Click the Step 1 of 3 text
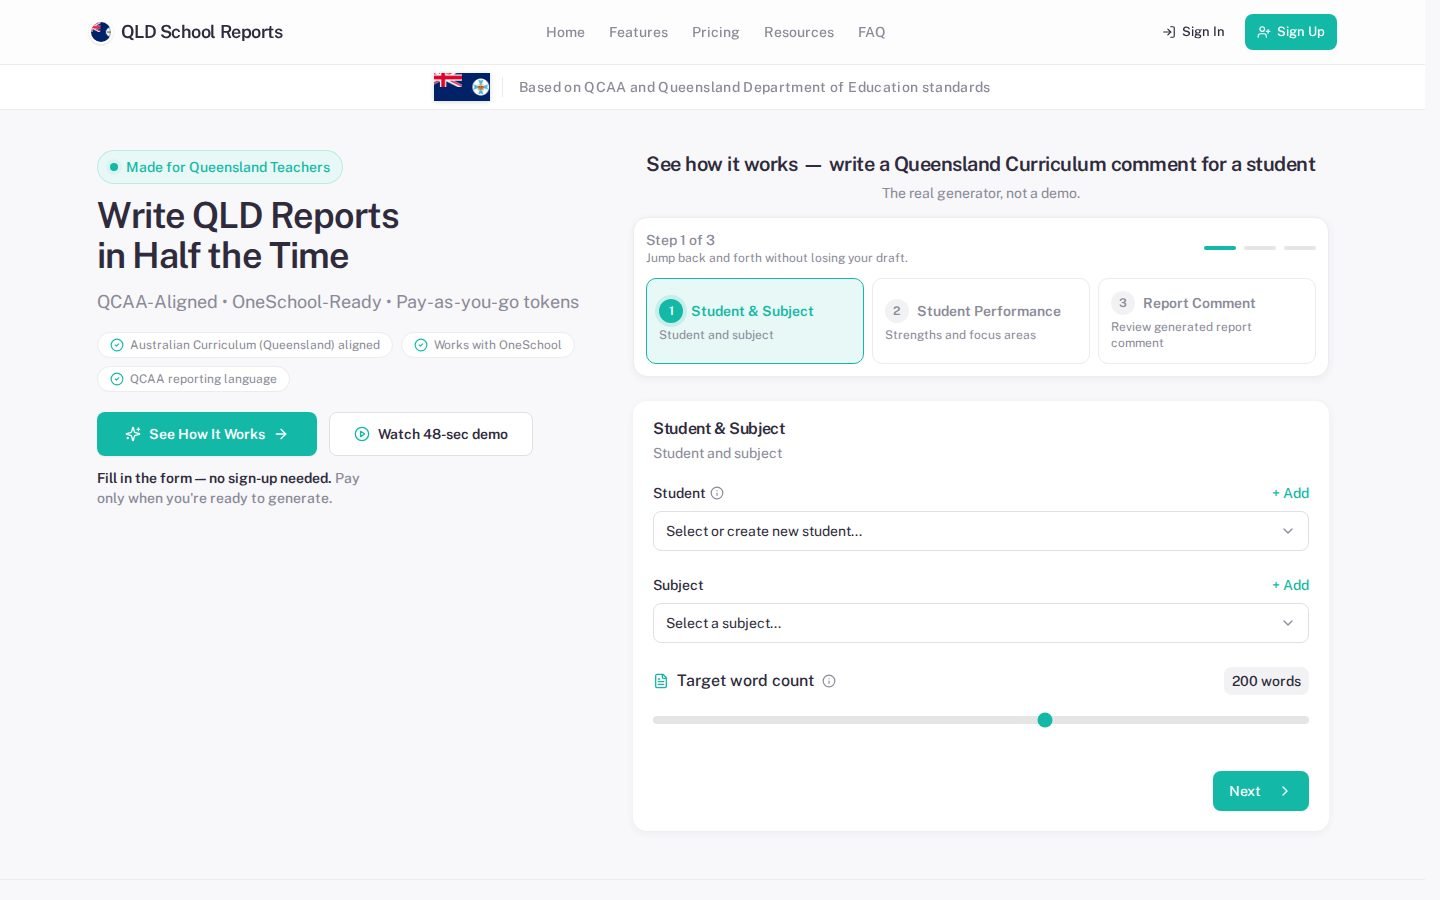The width and height of the screenshot is (1440, 900). pyautogui.click(x=680, y=240)
